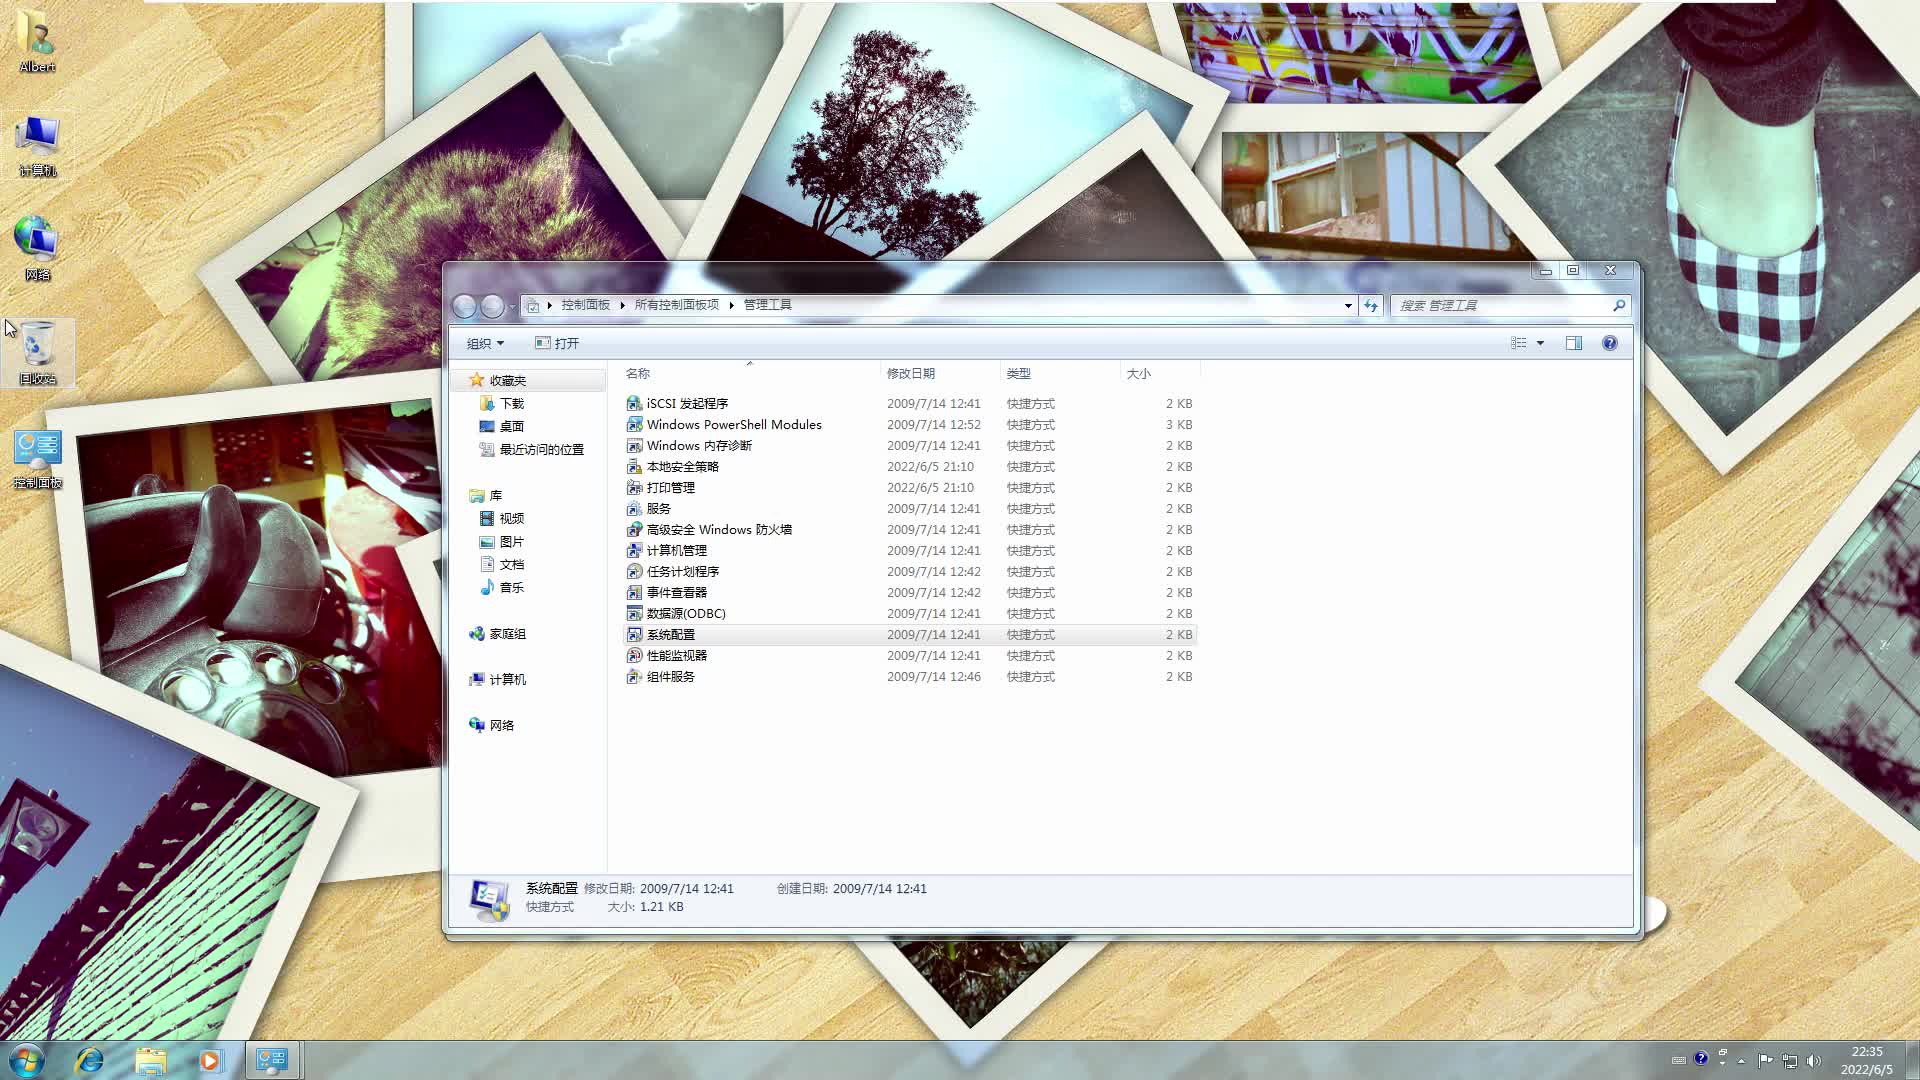Open the 组织 dropdown menu
Screen dimensions: 1920x1080
486,343
